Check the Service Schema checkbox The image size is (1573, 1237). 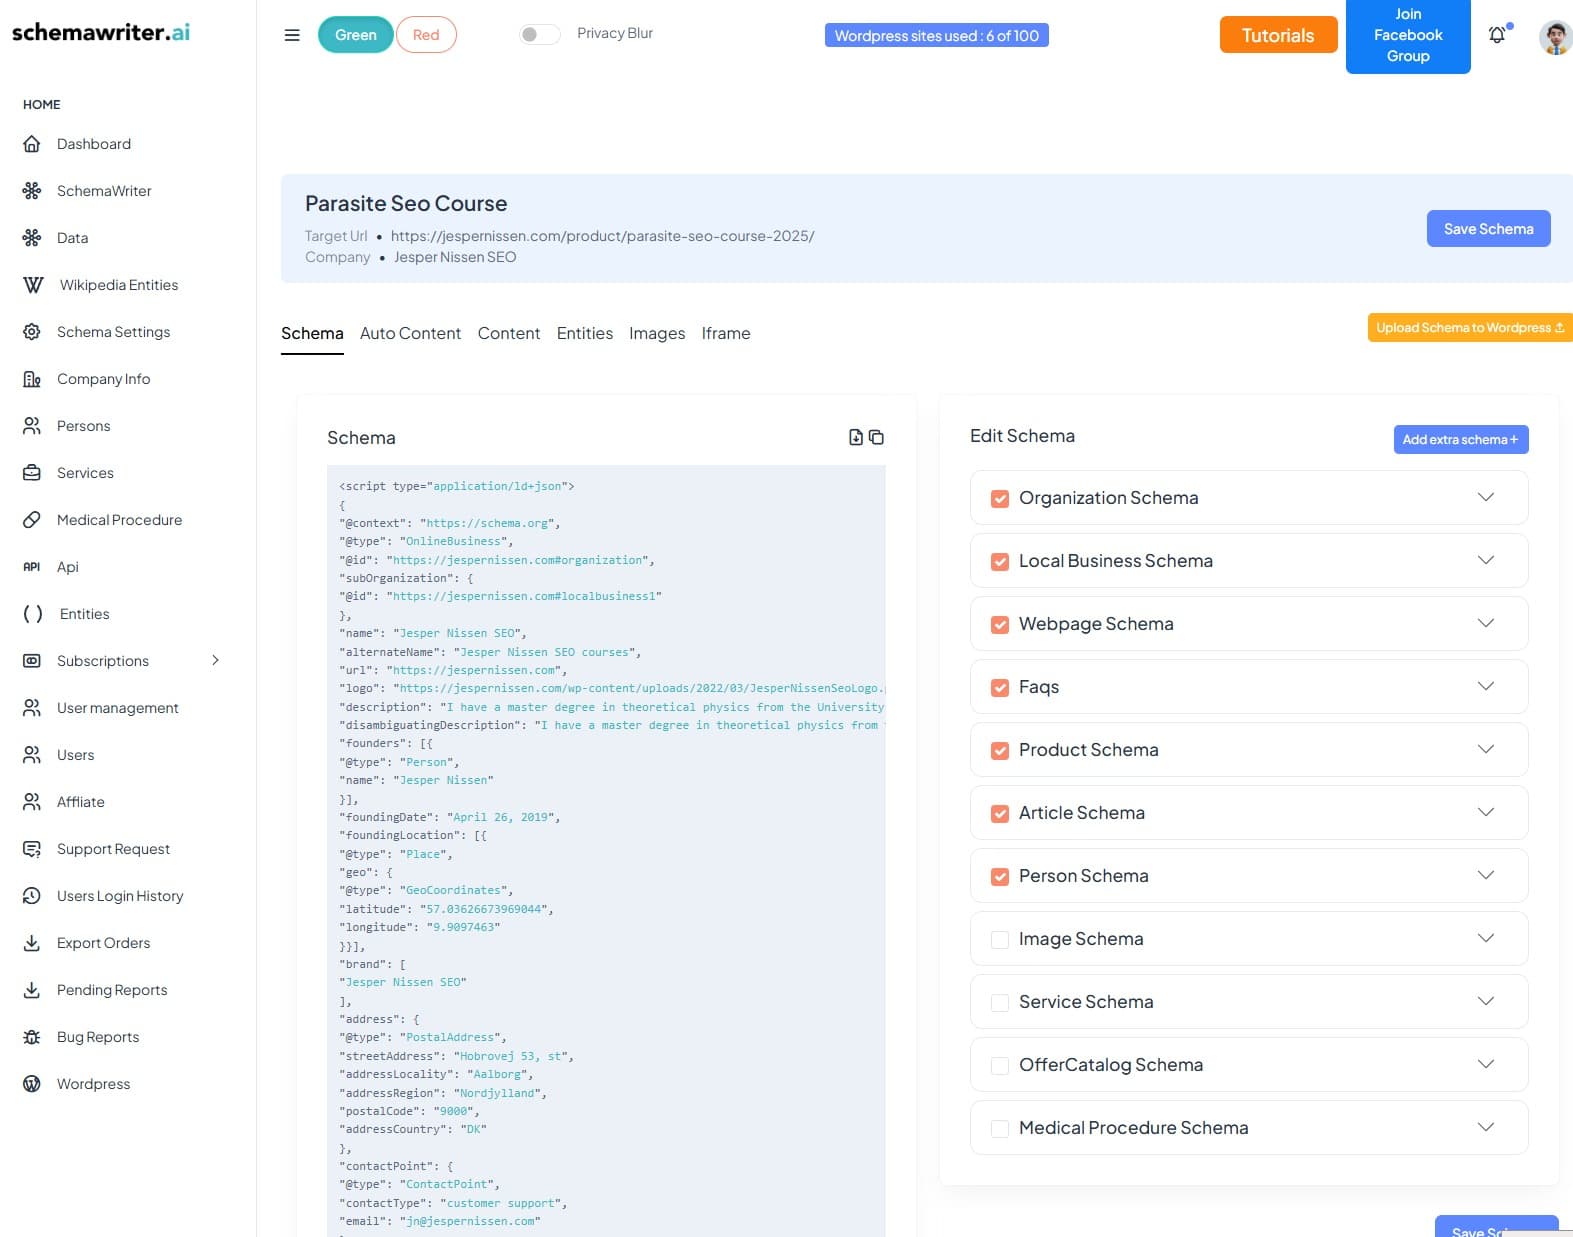tap(1000, 1003)
